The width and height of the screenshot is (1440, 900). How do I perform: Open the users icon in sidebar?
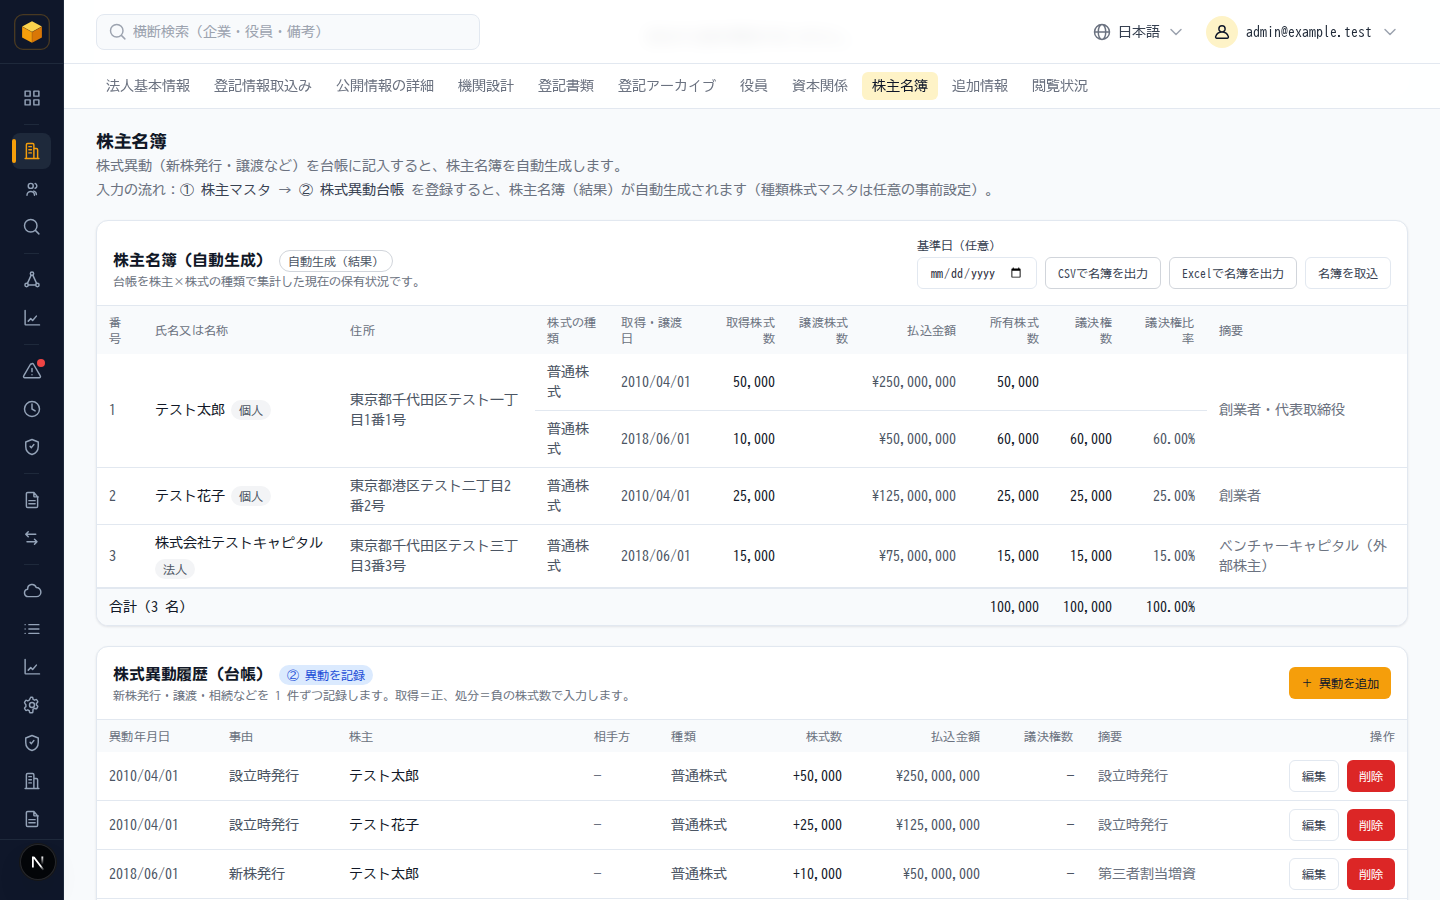[x=32, y=189]
